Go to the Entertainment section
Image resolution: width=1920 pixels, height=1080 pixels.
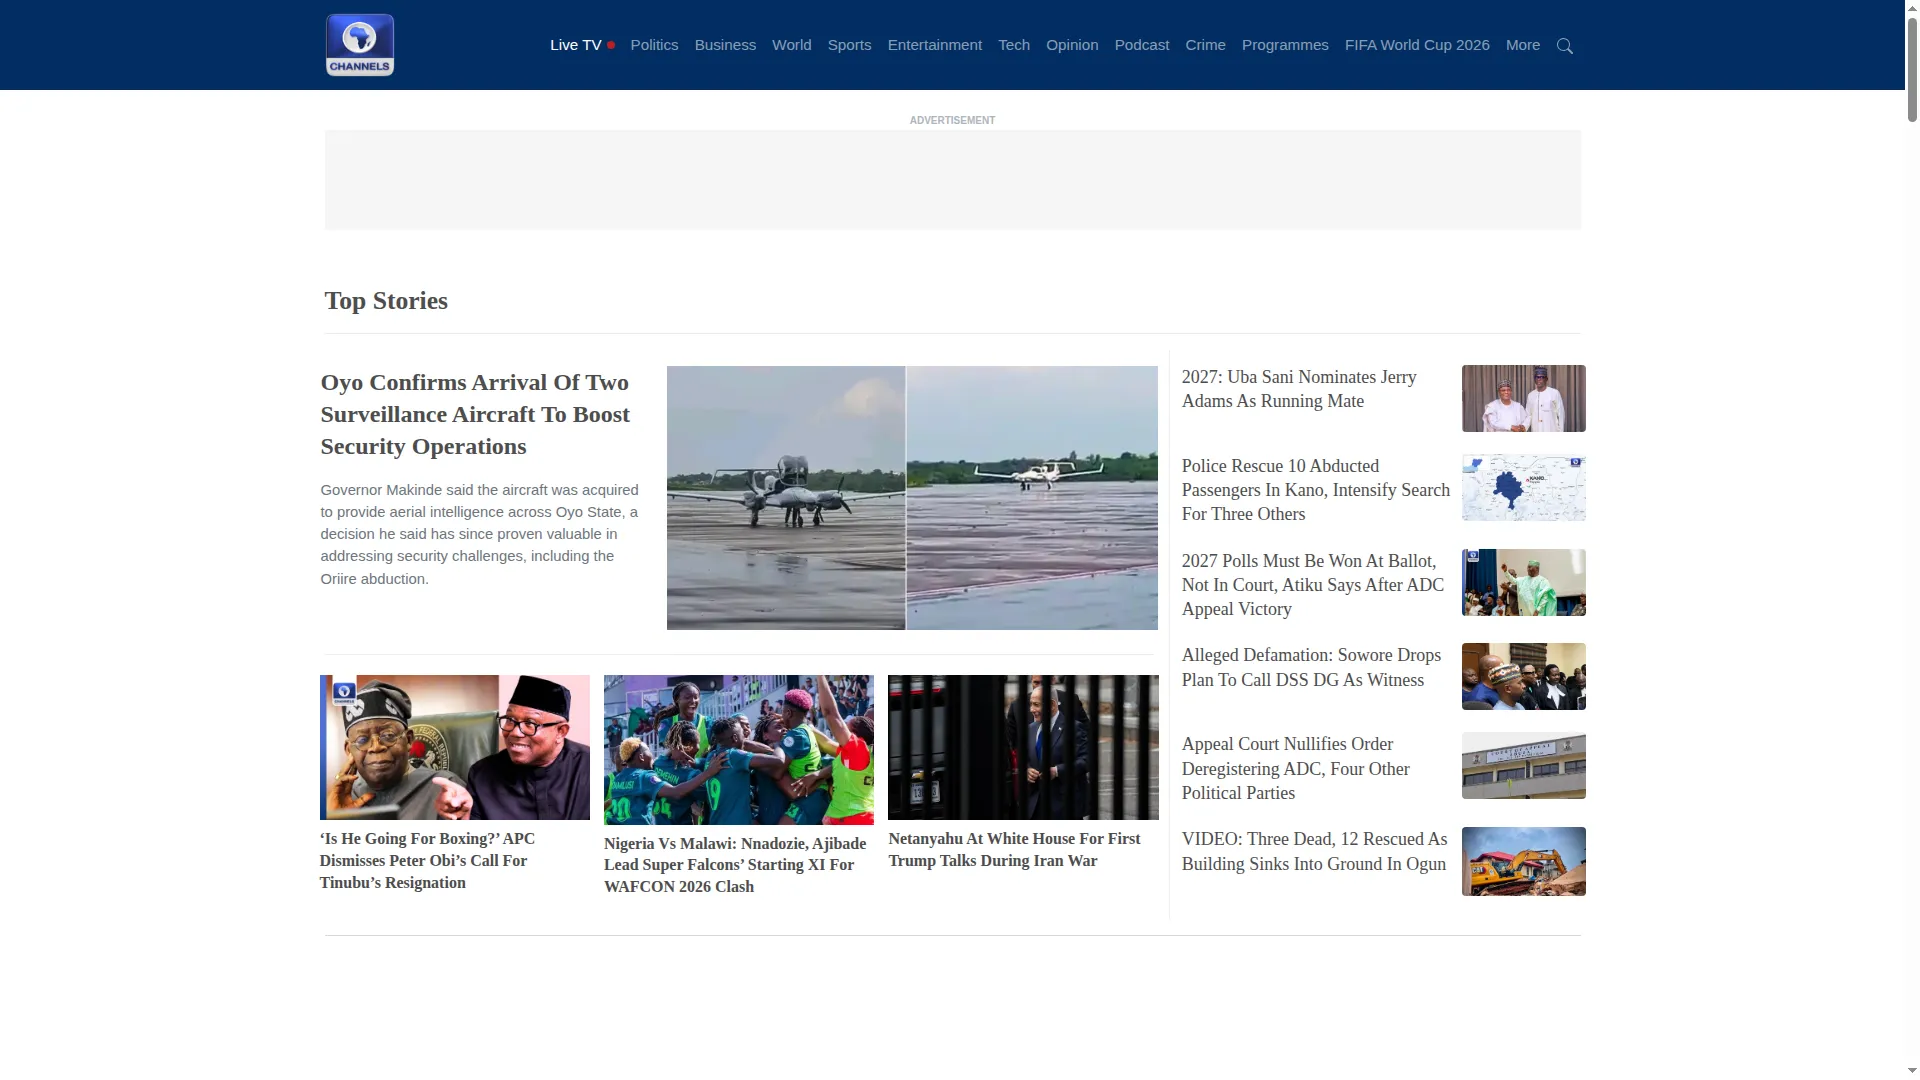pos(934,45)
